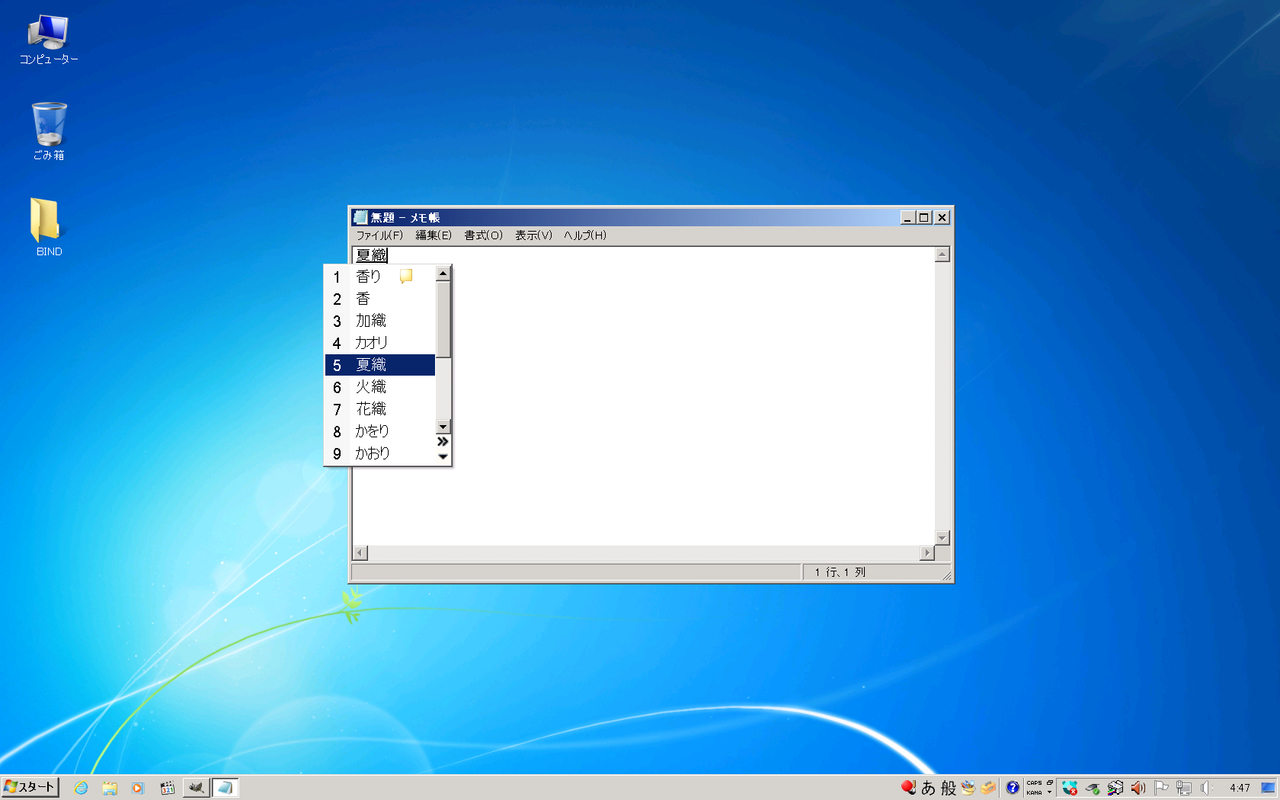This screenshot has height=800, width=1280.
Task: Open the ファイル(F) menu
Action: point(379,235)
